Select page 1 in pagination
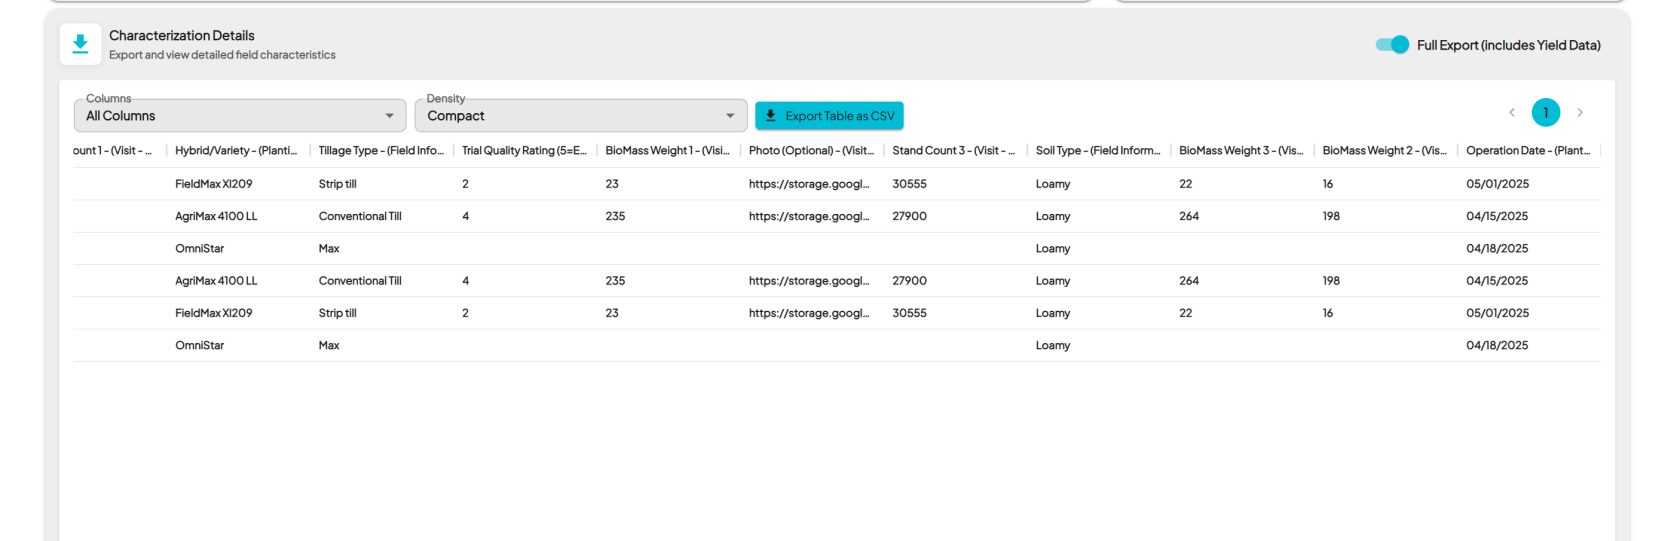The image size is (1680, 541). [1546, 113]
